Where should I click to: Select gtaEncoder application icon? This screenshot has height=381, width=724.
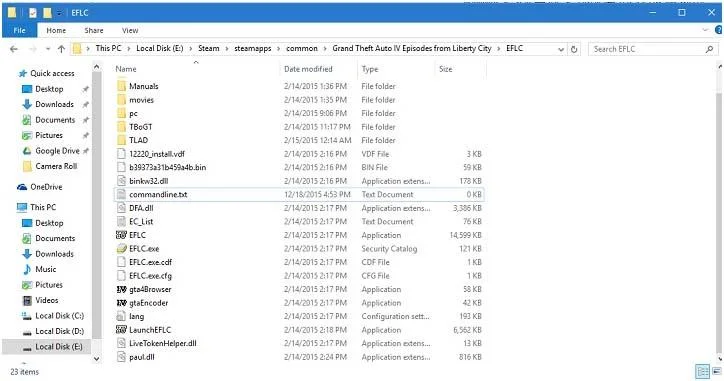point(121,303)
